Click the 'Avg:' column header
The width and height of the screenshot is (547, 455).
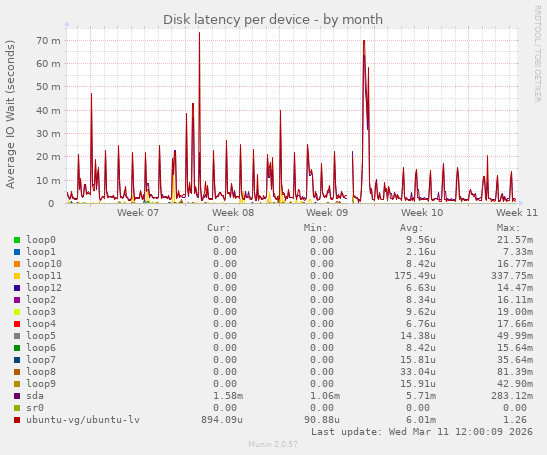(x=412, y=228)
